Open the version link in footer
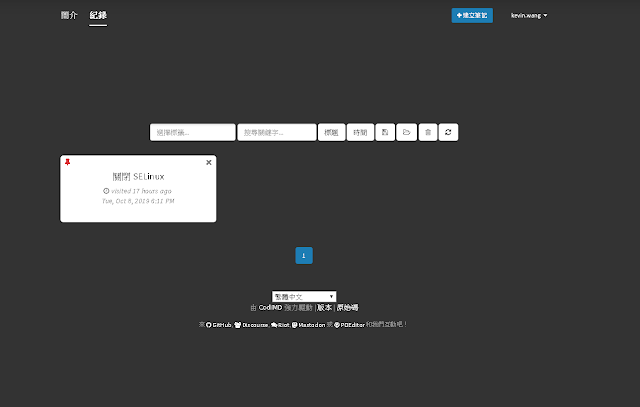 pos(324,307)
